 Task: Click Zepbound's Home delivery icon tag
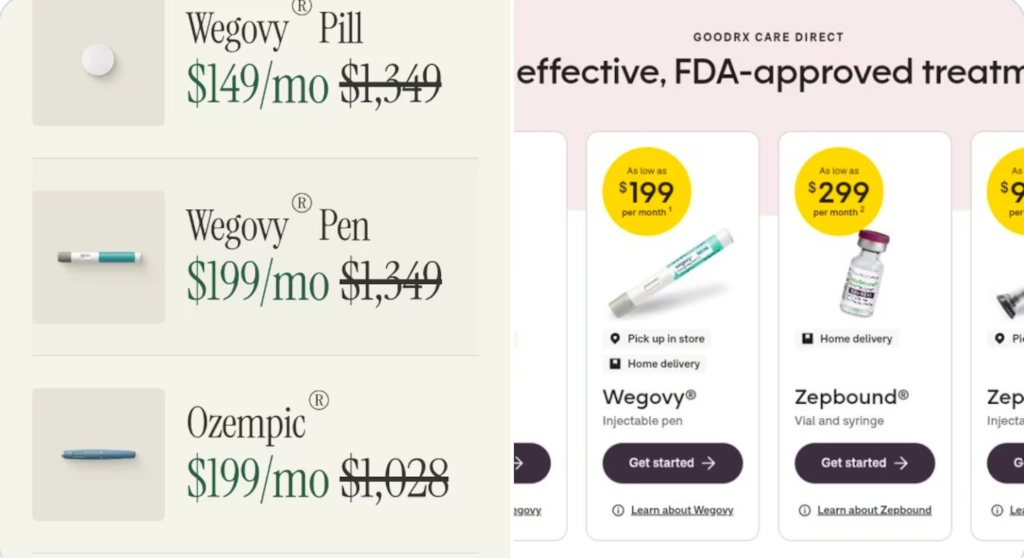click(808, 339)
